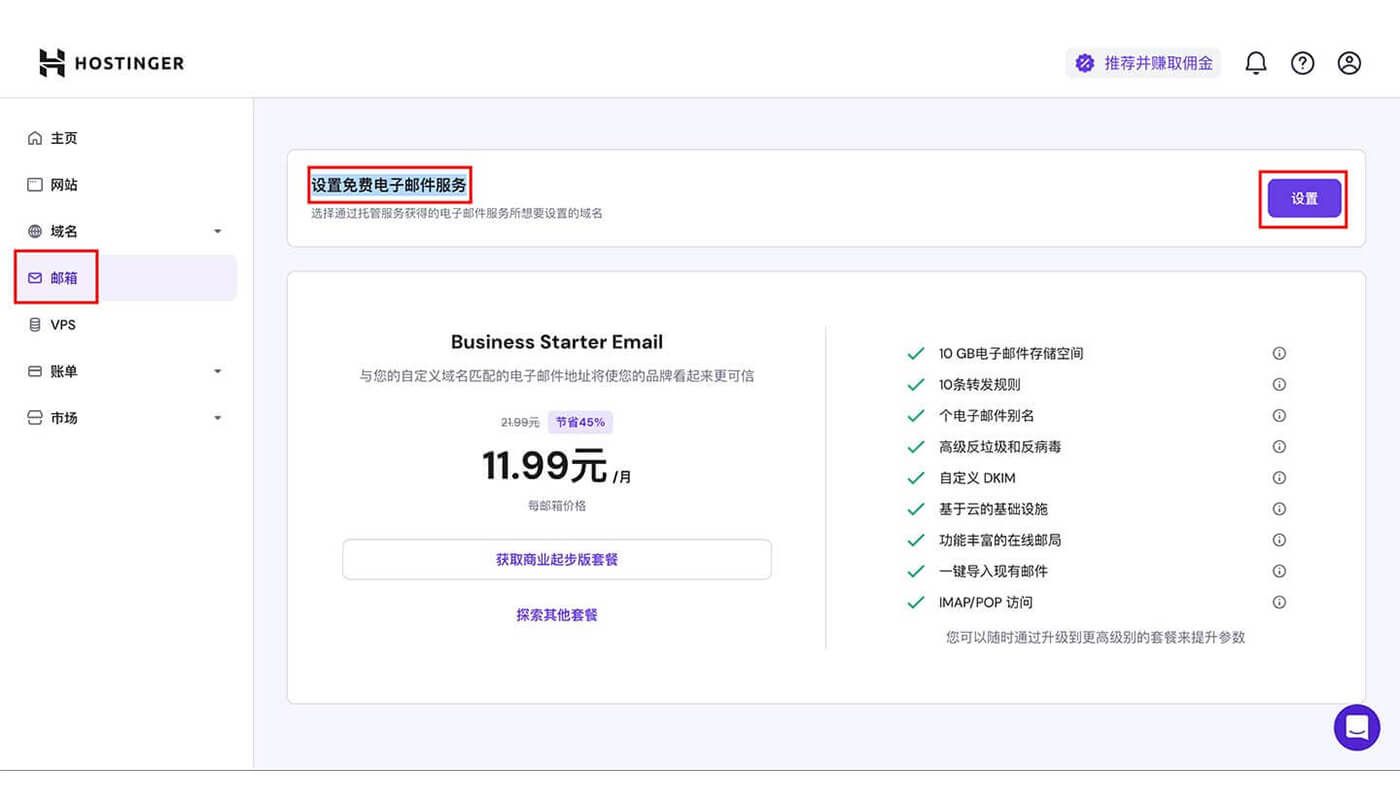This screenshot has height=800, width=1400.
Task: Expand the 域名 dropdown arrow
Action: click(x=218, y=232)
